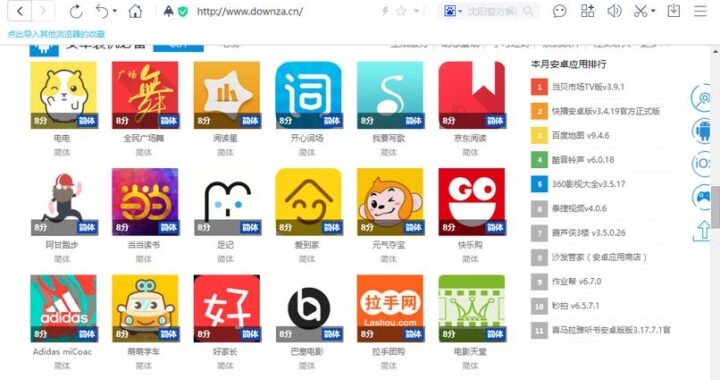Open the search engine paw selector dropdown

pos(452,11)
